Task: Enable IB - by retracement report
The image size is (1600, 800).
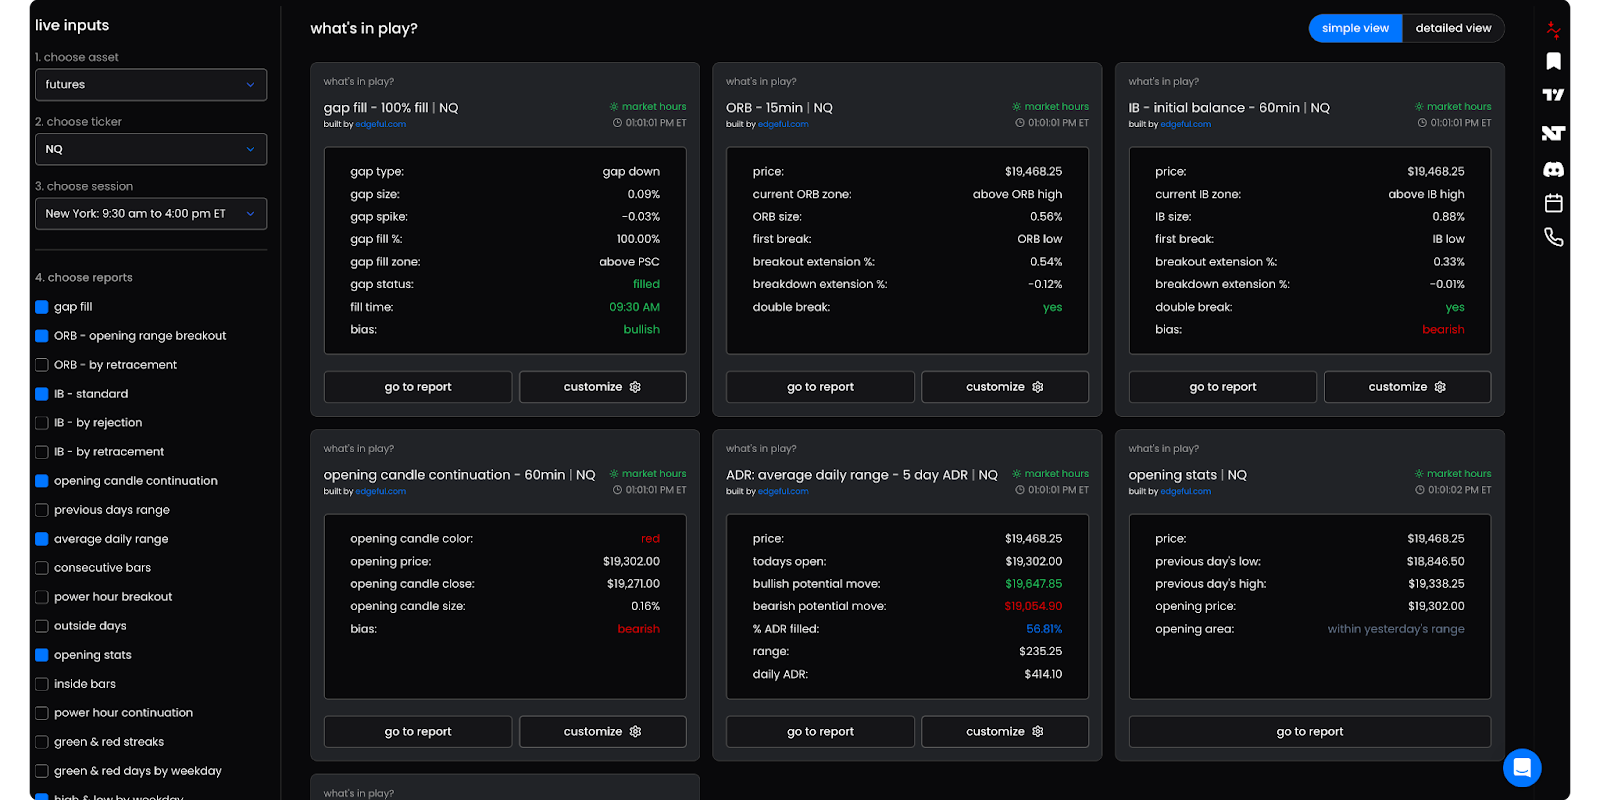Action: [42, 452]
